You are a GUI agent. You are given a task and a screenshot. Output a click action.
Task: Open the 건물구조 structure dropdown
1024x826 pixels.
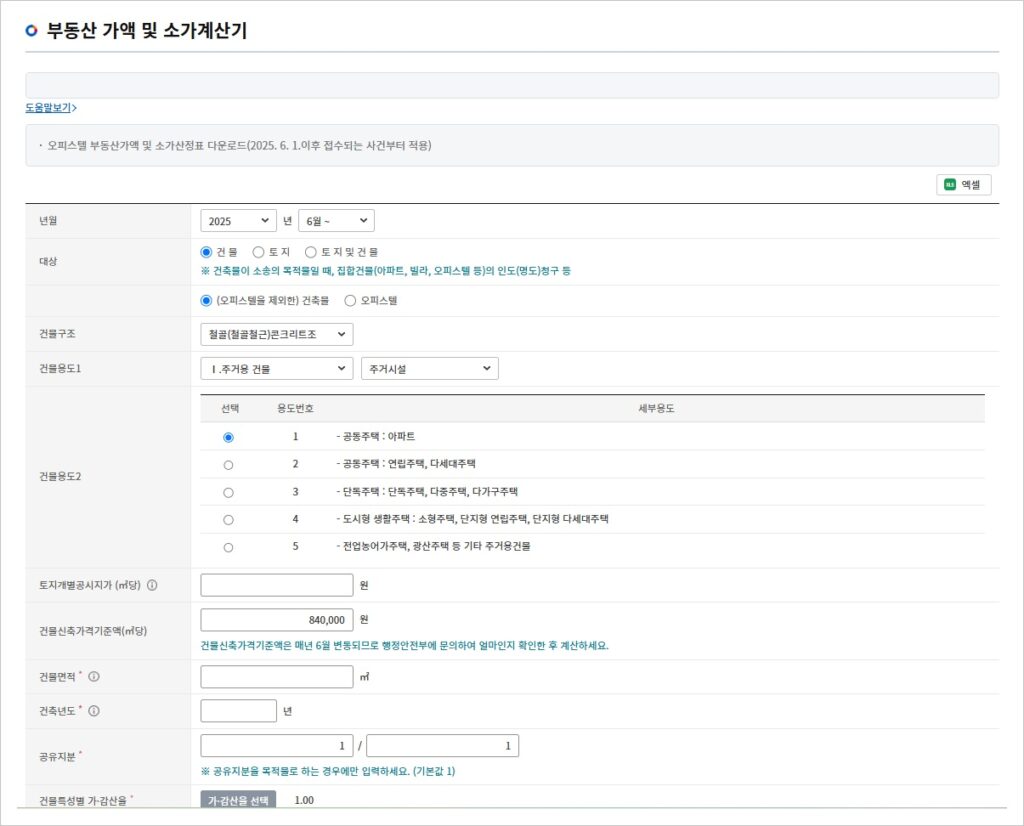click(x=277, y=334)
